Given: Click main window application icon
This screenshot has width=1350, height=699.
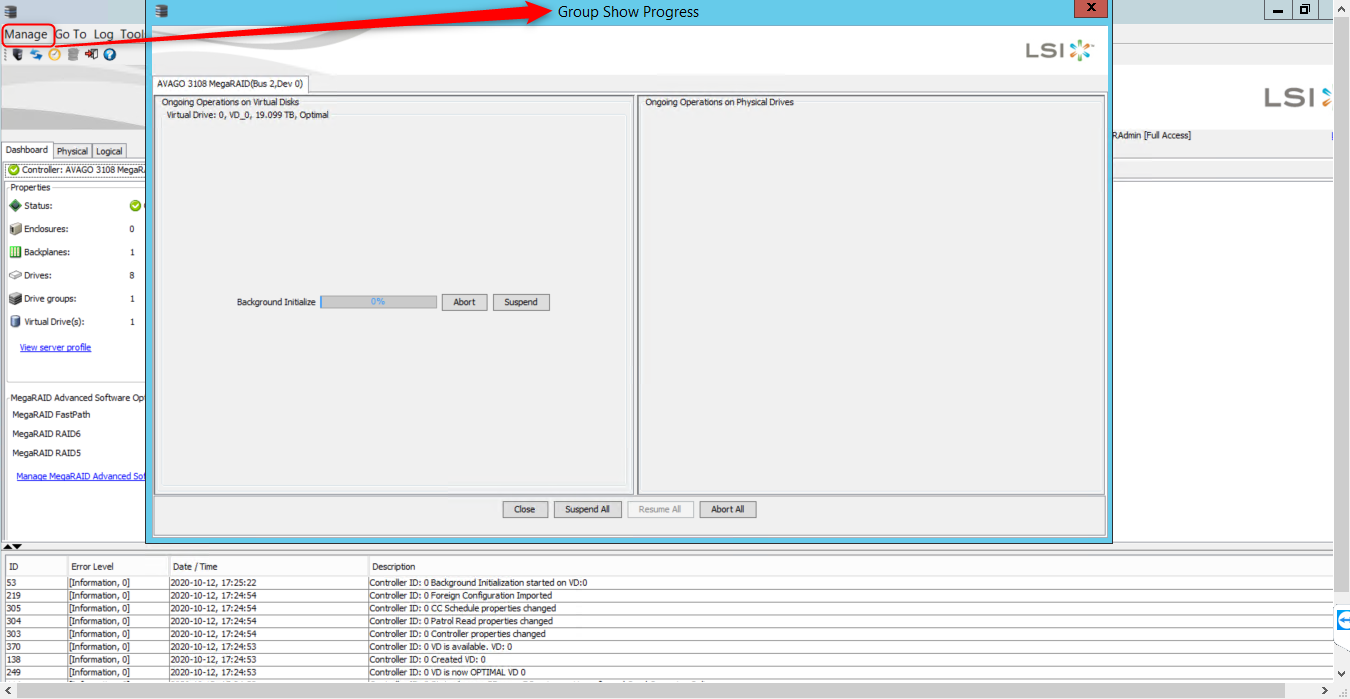Looking at the screenshot, I should pyautogui.click(x=10, y=11).
